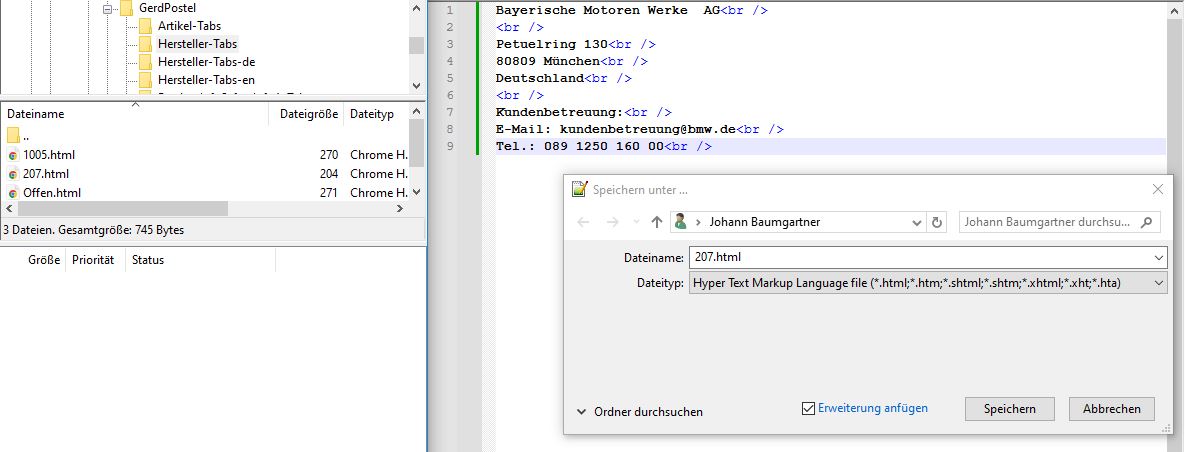Toggle 'Erweiterung anfügen' checkbox
1185x452 pixels.
point(809,408)
